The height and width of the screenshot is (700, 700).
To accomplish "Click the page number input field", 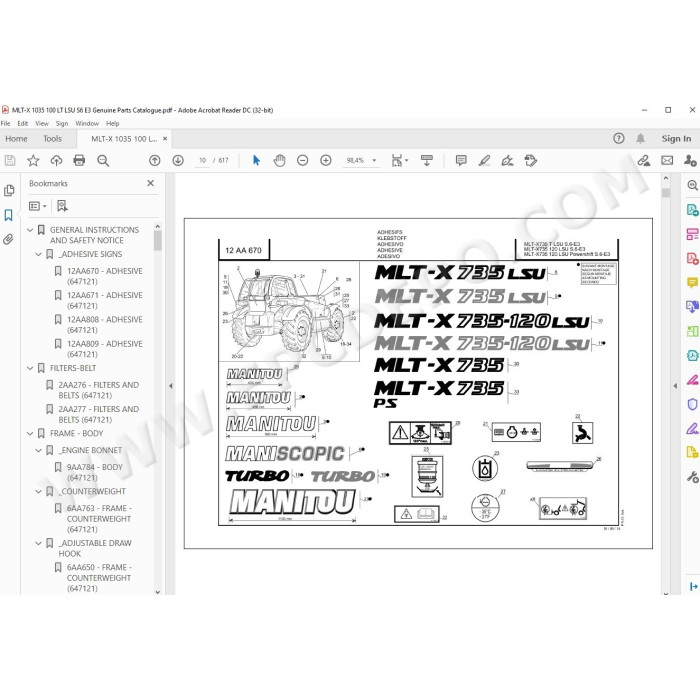I will tap(203, 160).
